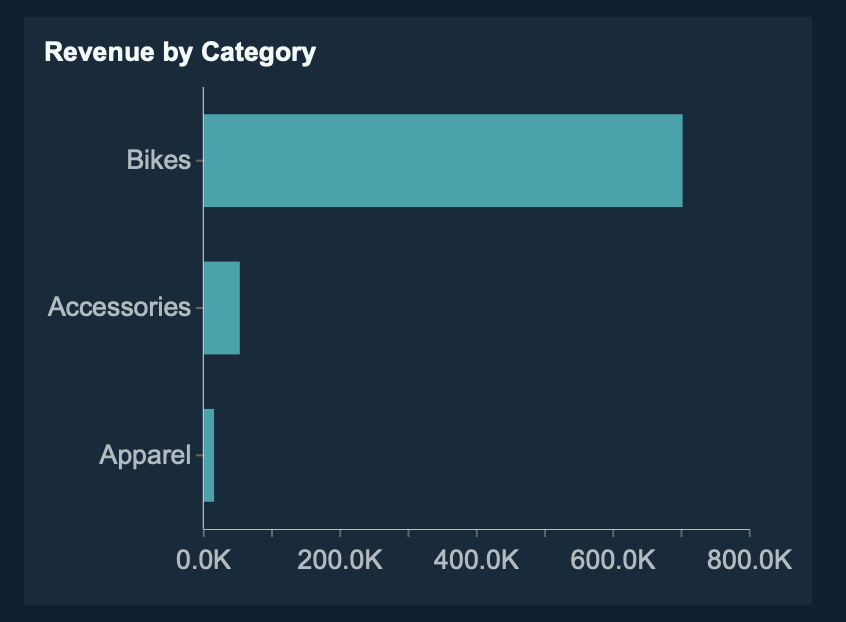Click the unlabeled tick between 0.0K and 200.0K

click(x=272, y=533)
